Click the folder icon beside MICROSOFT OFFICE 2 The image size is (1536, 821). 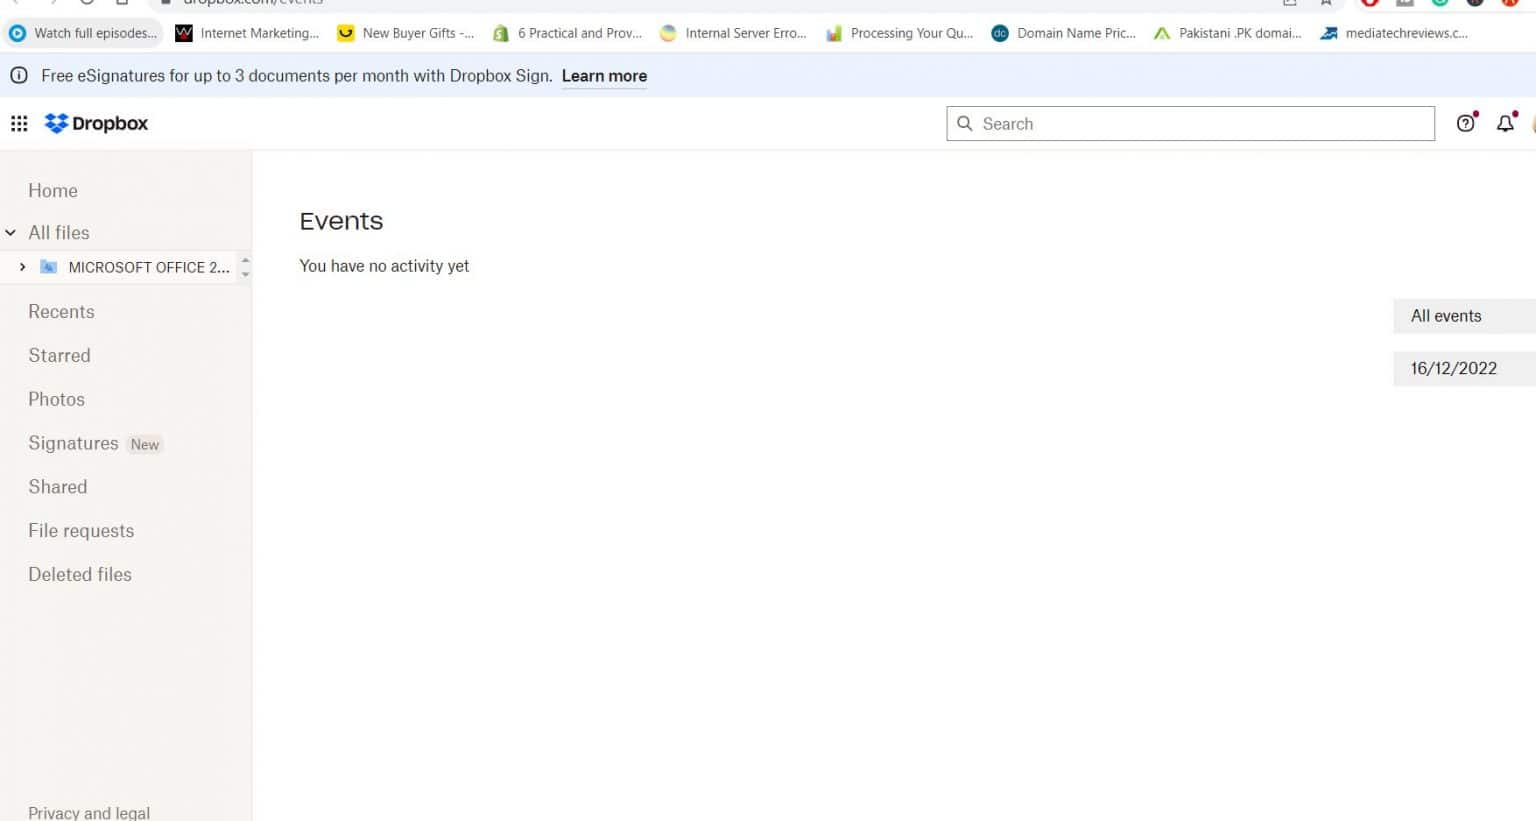[x=47, y=267]
